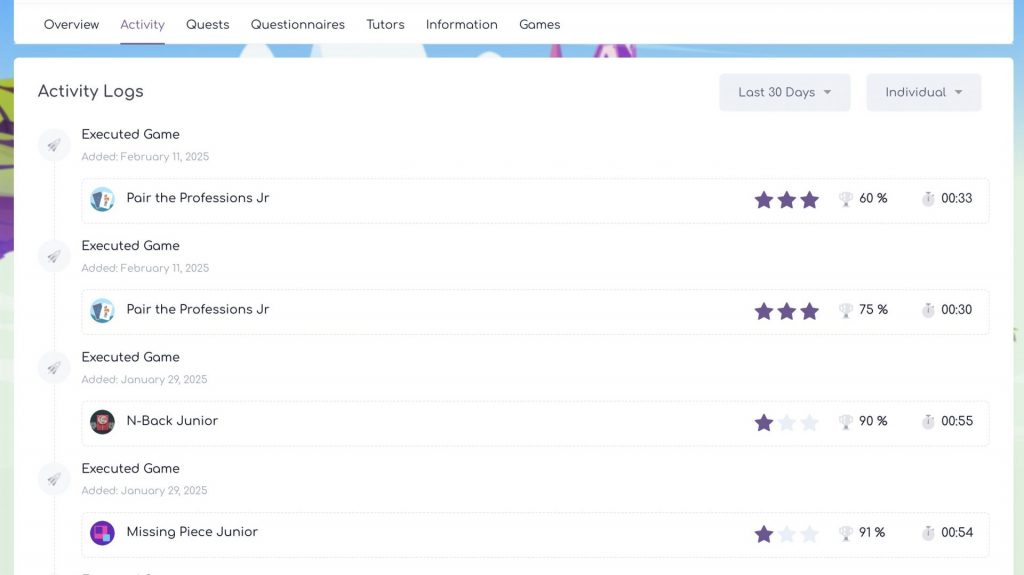Switch to the Overview tab
The width and height of the screenshot is (1024, 575).
coord(71,24)
